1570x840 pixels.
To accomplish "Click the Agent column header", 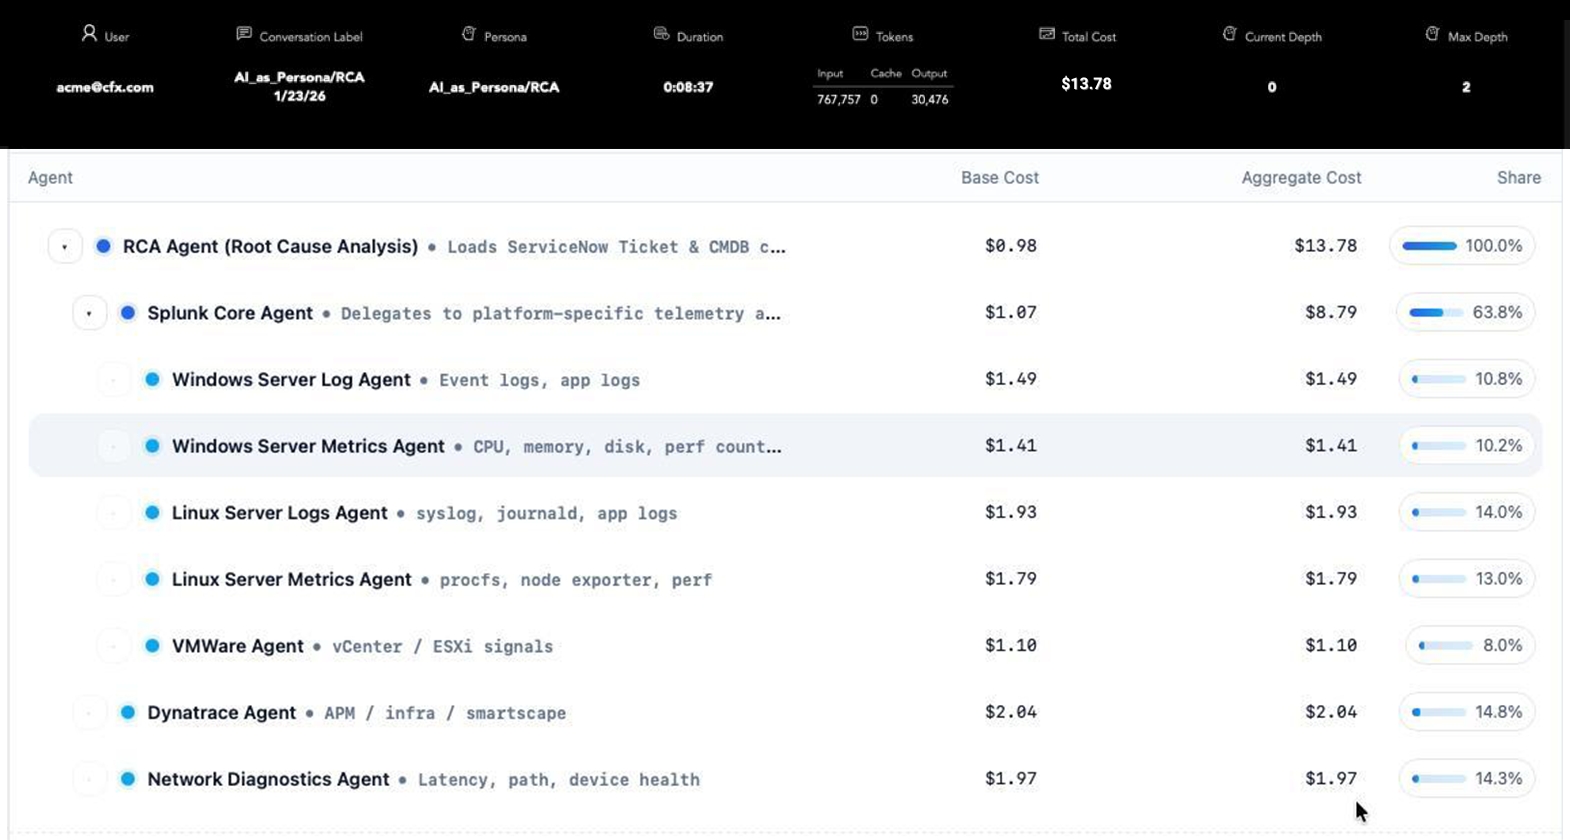I will (x=50, y=178).
